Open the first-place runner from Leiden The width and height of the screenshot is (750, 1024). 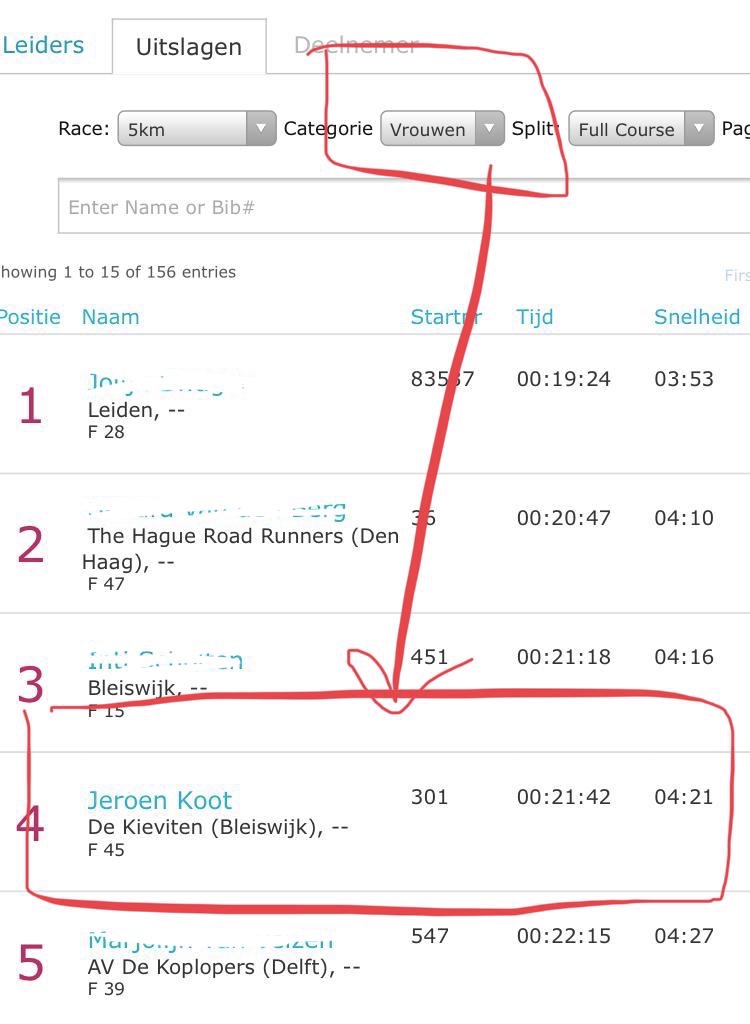[x=167, y=383]
